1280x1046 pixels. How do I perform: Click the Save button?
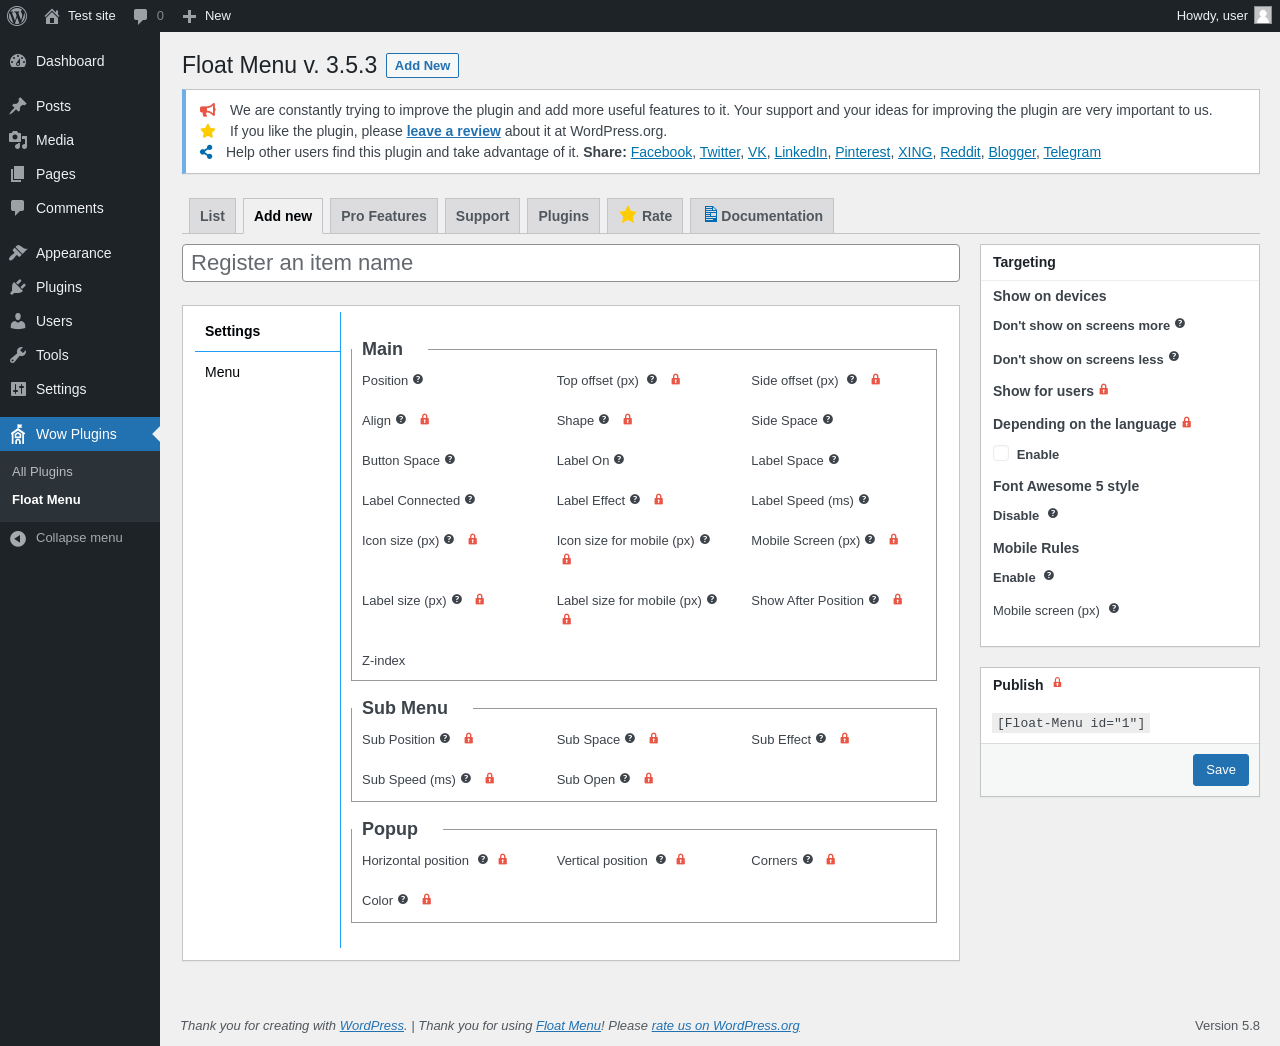click(x=1220, y=770)
